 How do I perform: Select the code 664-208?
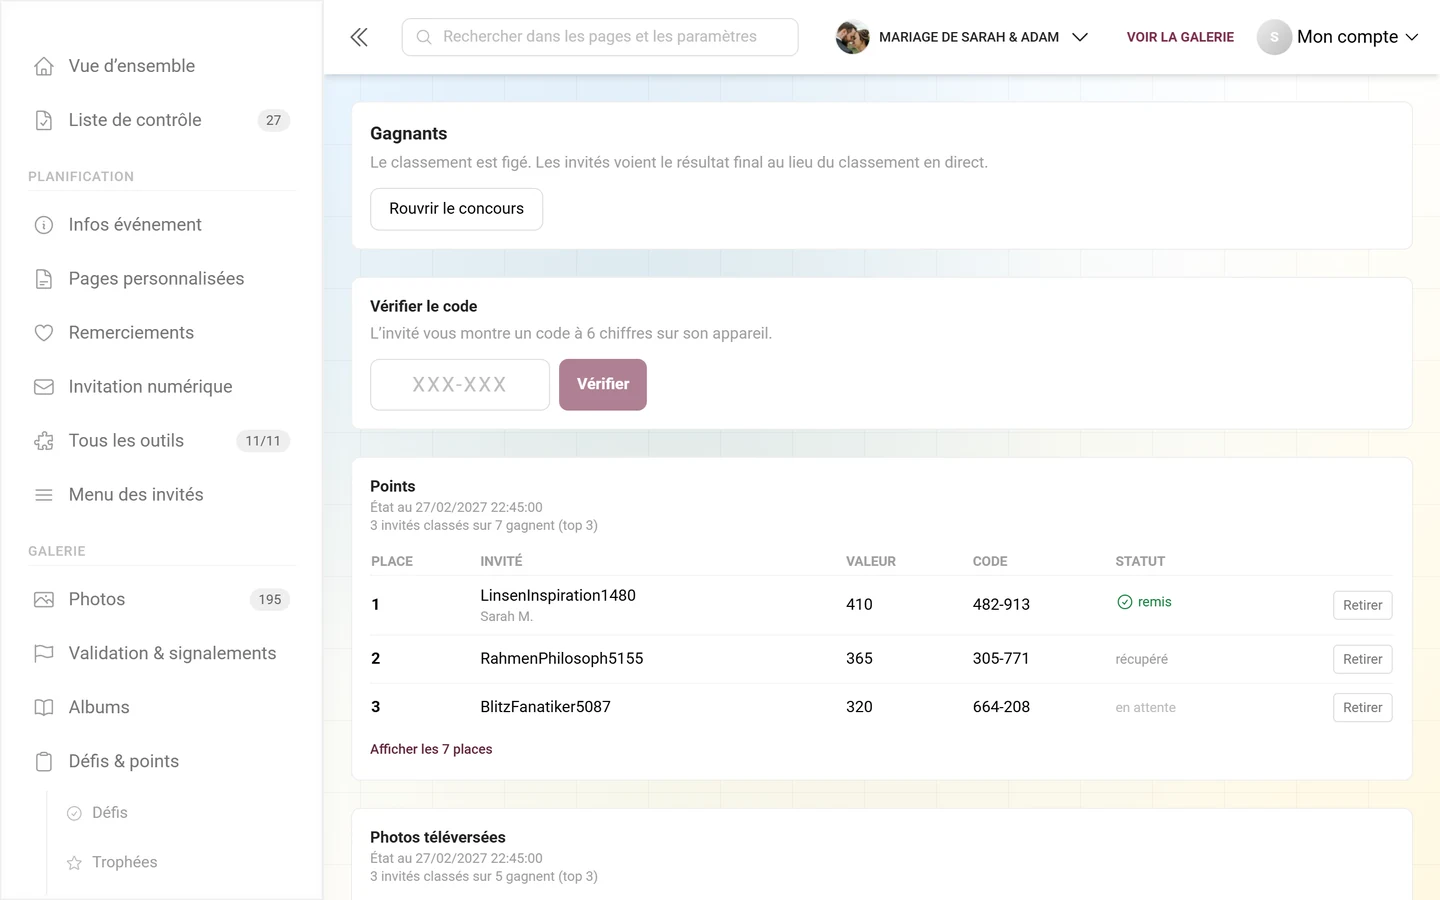pyautogui.click(x=1001, y=707)
